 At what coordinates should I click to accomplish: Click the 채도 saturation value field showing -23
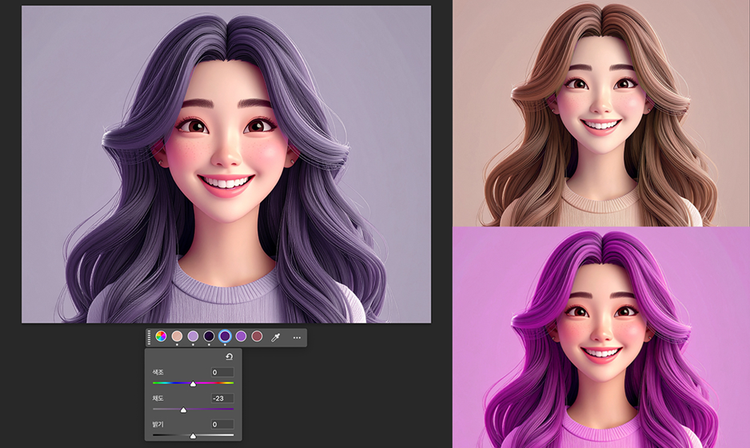222,398
